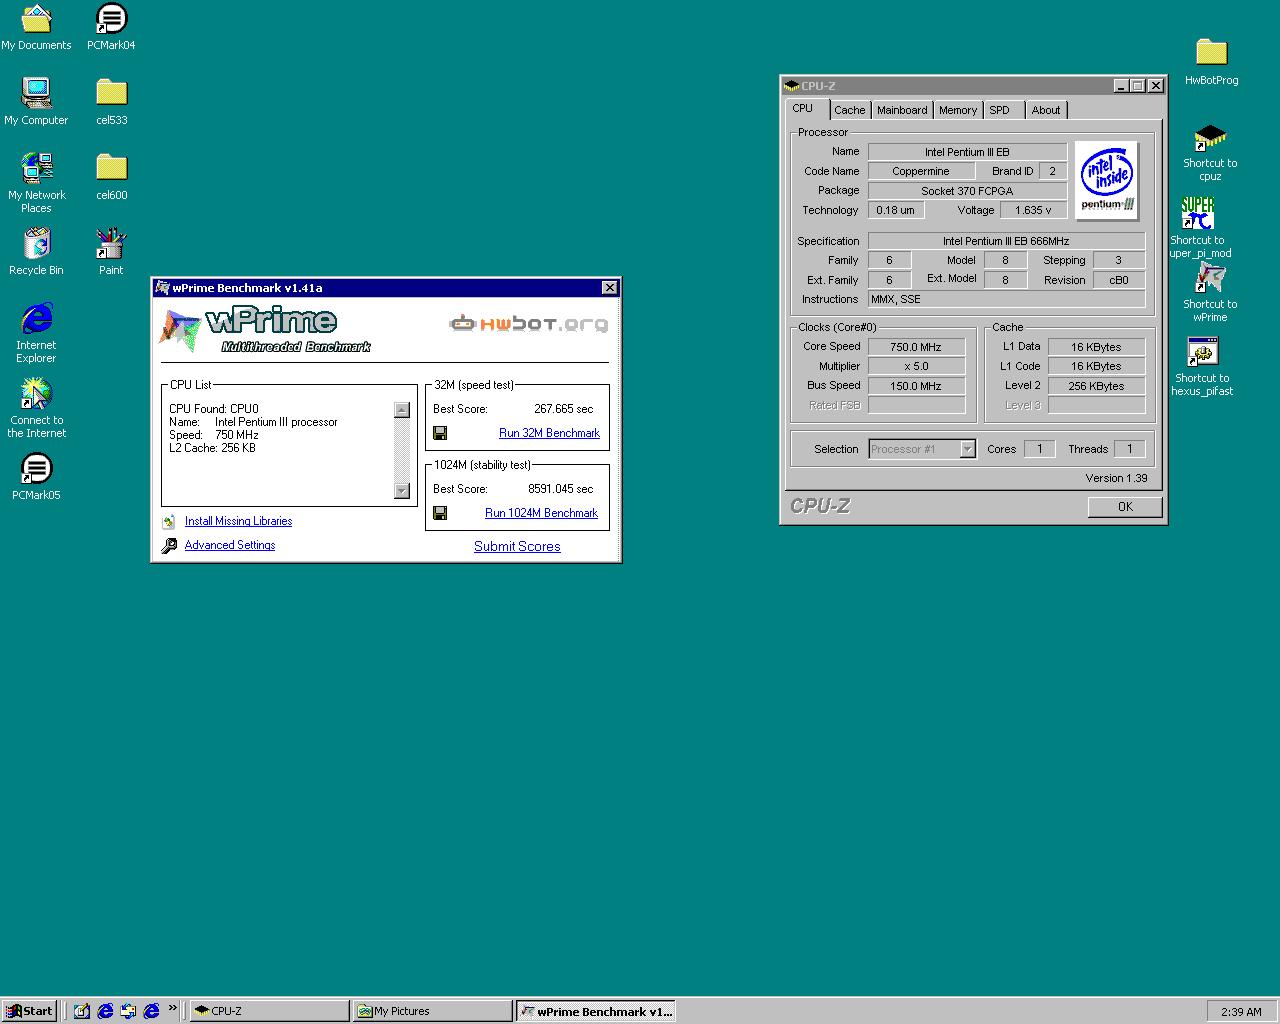The height and width of the screenshot is (1024, 1280).
Task: Click the CPU List scroll-up arrow in wPrime
Action: [402, 409]
